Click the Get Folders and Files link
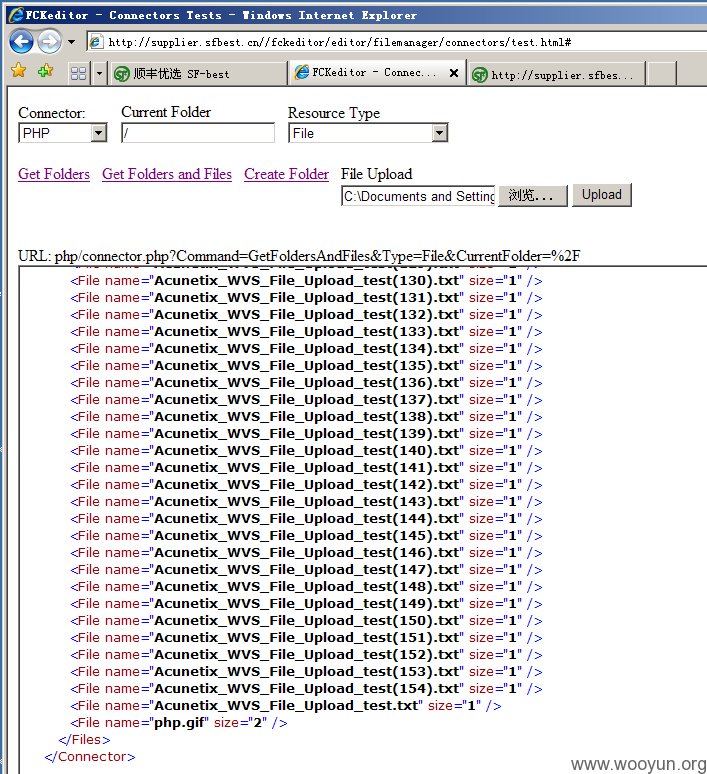This screenshot has height=774, width=707. [x=167, y=174]
